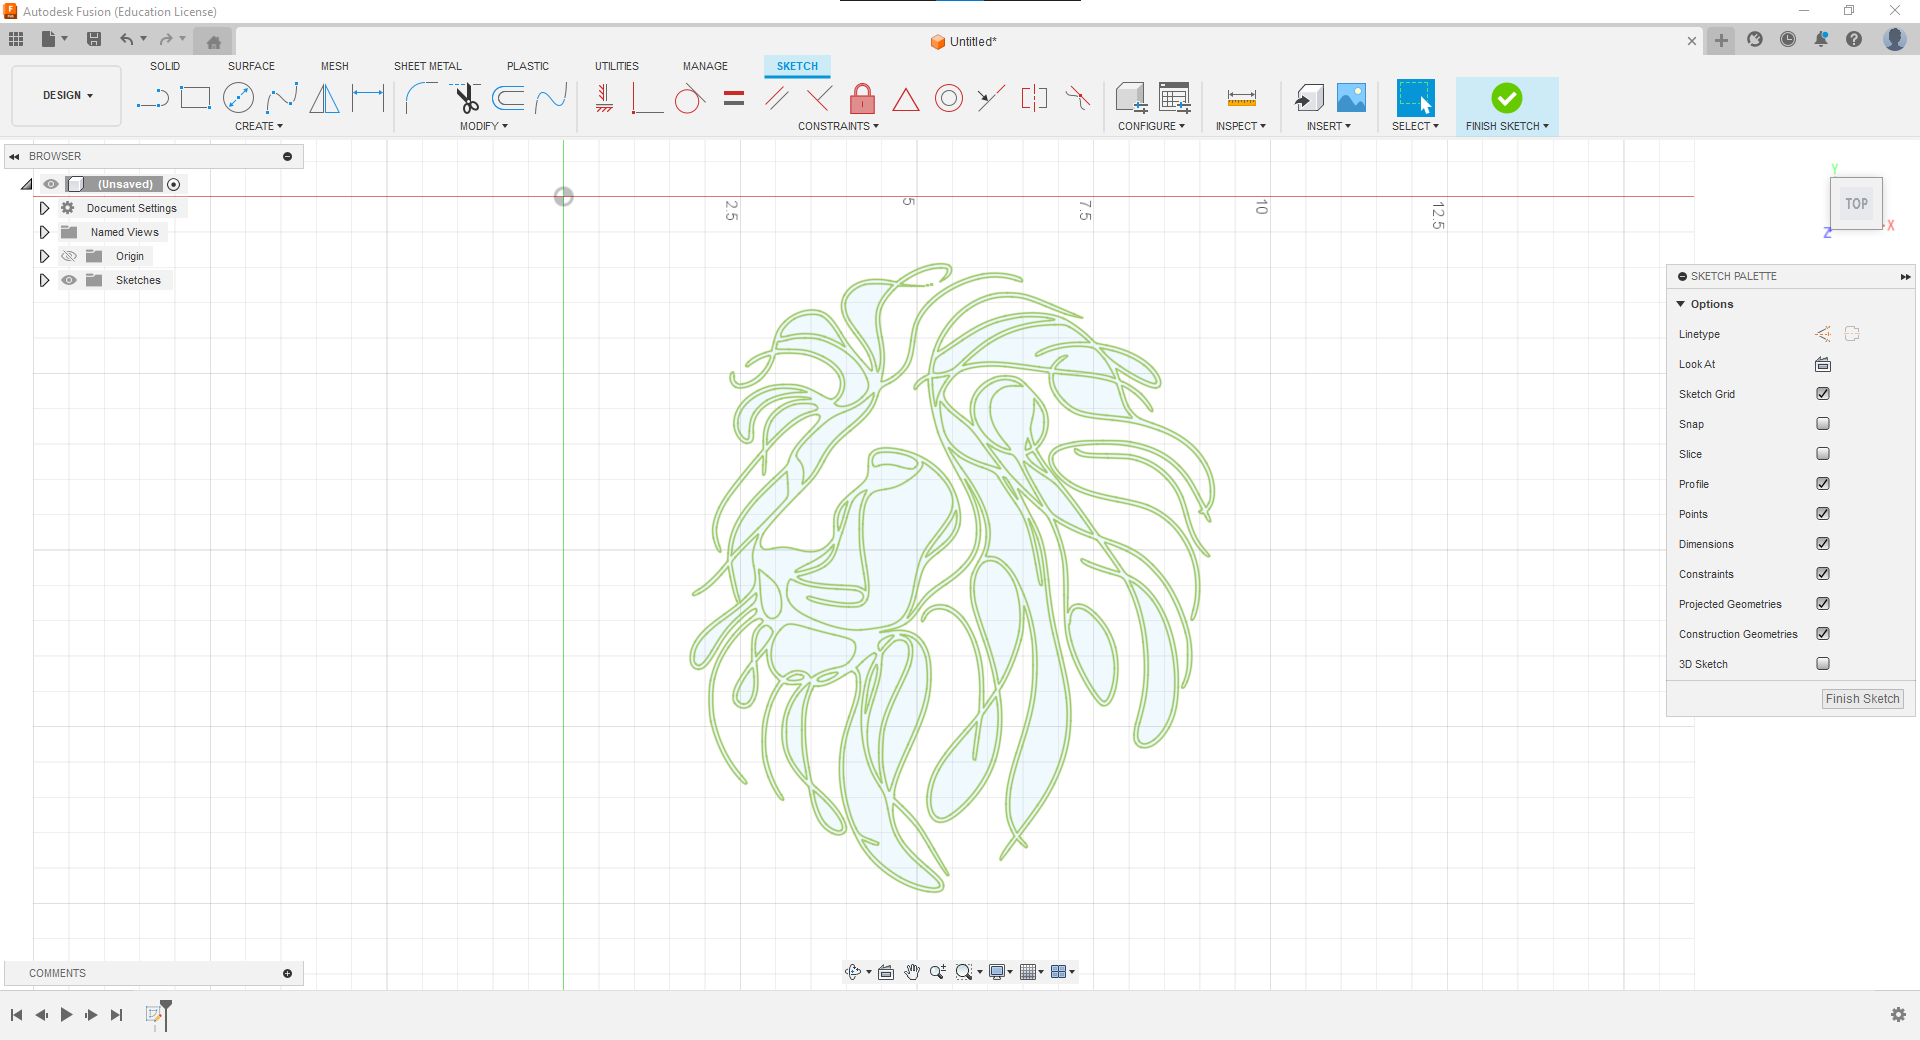Expand the Sketches tree node
1920x1040 pixels.
(x=44, y=280)
